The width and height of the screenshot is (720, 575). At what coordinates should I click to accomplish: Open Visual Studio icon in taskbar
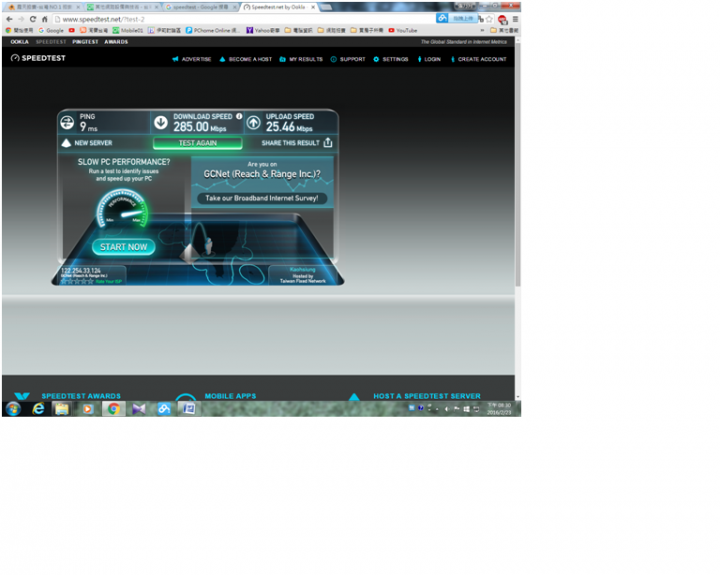139,408
